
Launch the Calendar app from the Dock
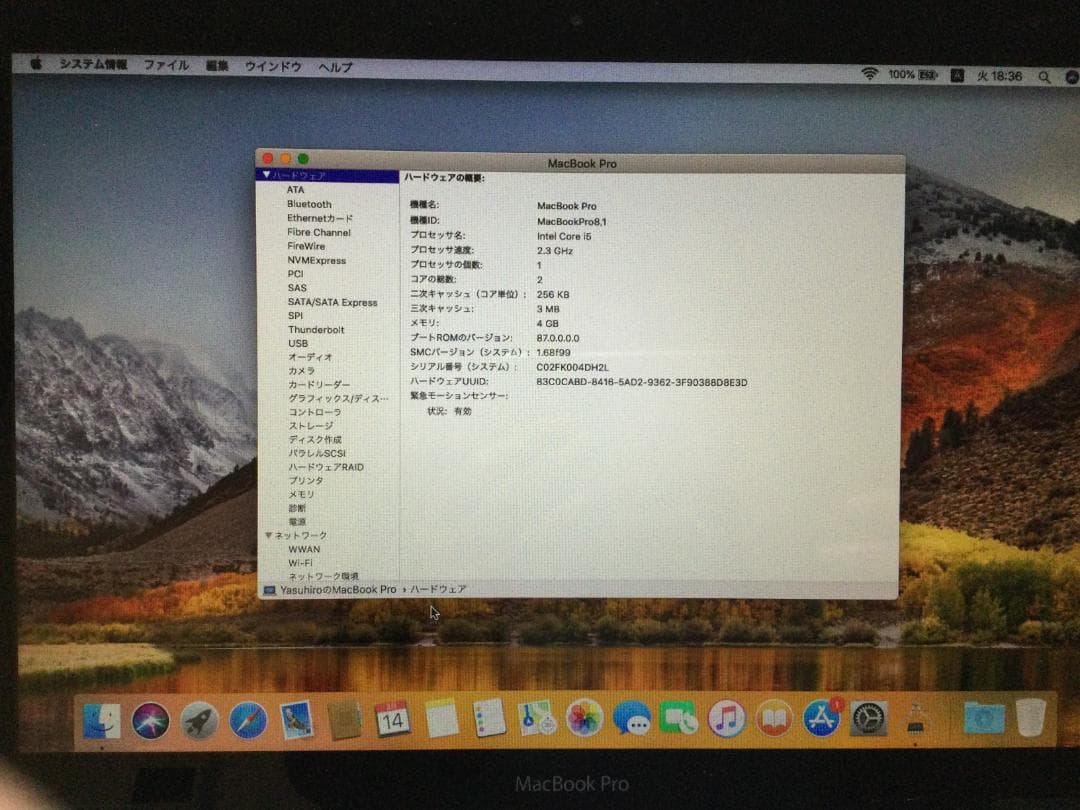coord(392,718)
